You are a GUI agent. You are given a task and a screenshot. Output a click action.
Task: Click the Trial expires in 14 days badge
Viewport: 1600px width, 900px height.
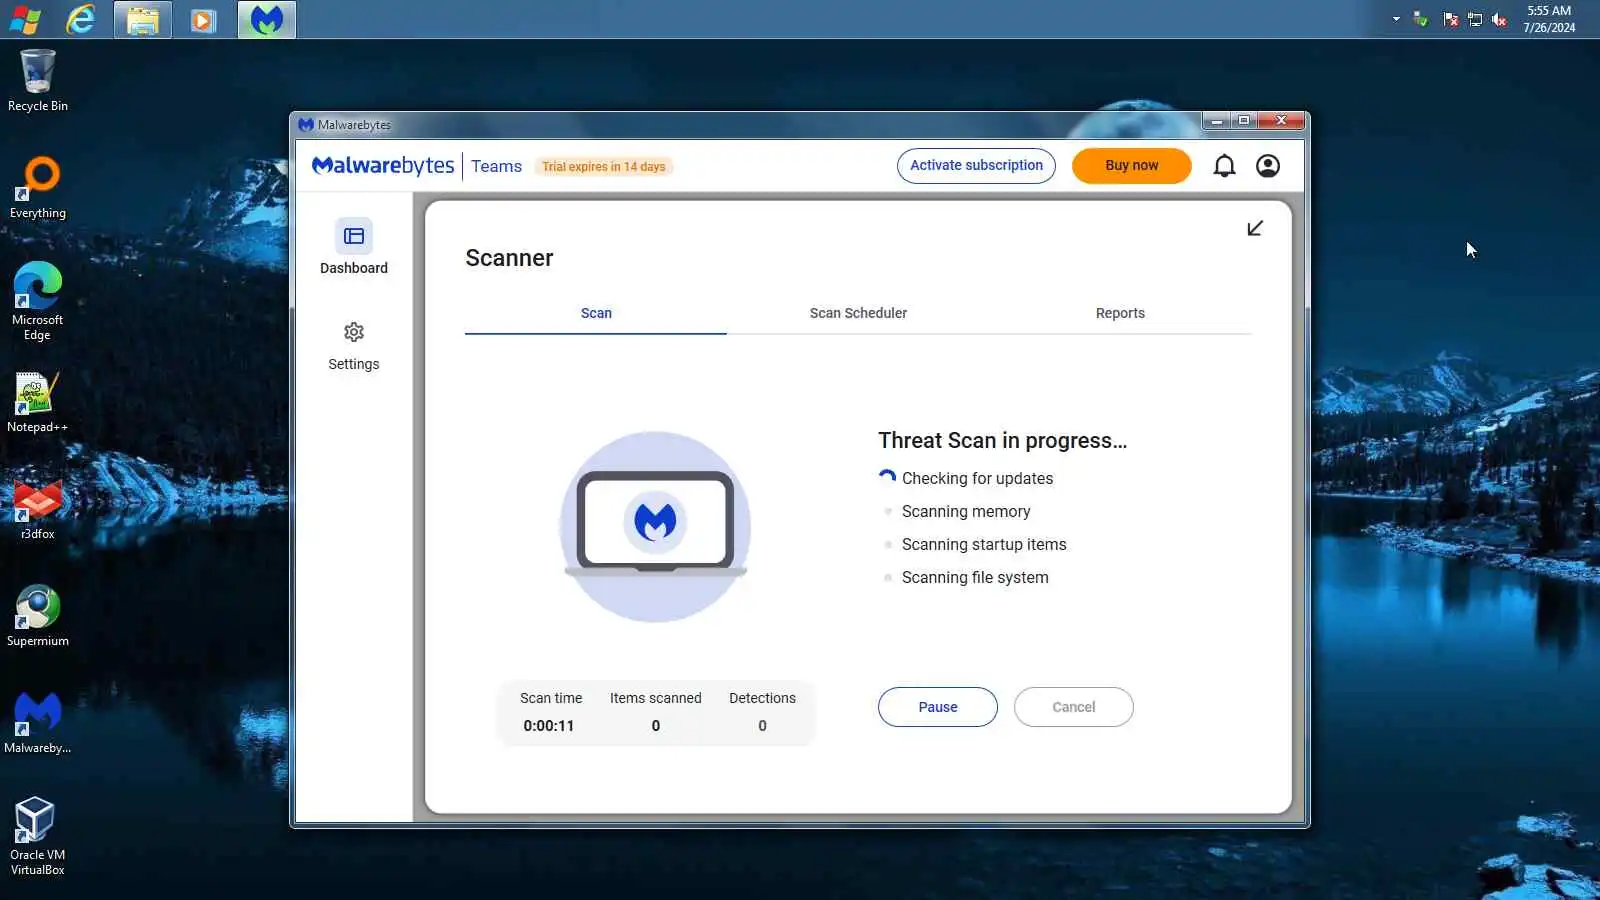tap(603, 167)
